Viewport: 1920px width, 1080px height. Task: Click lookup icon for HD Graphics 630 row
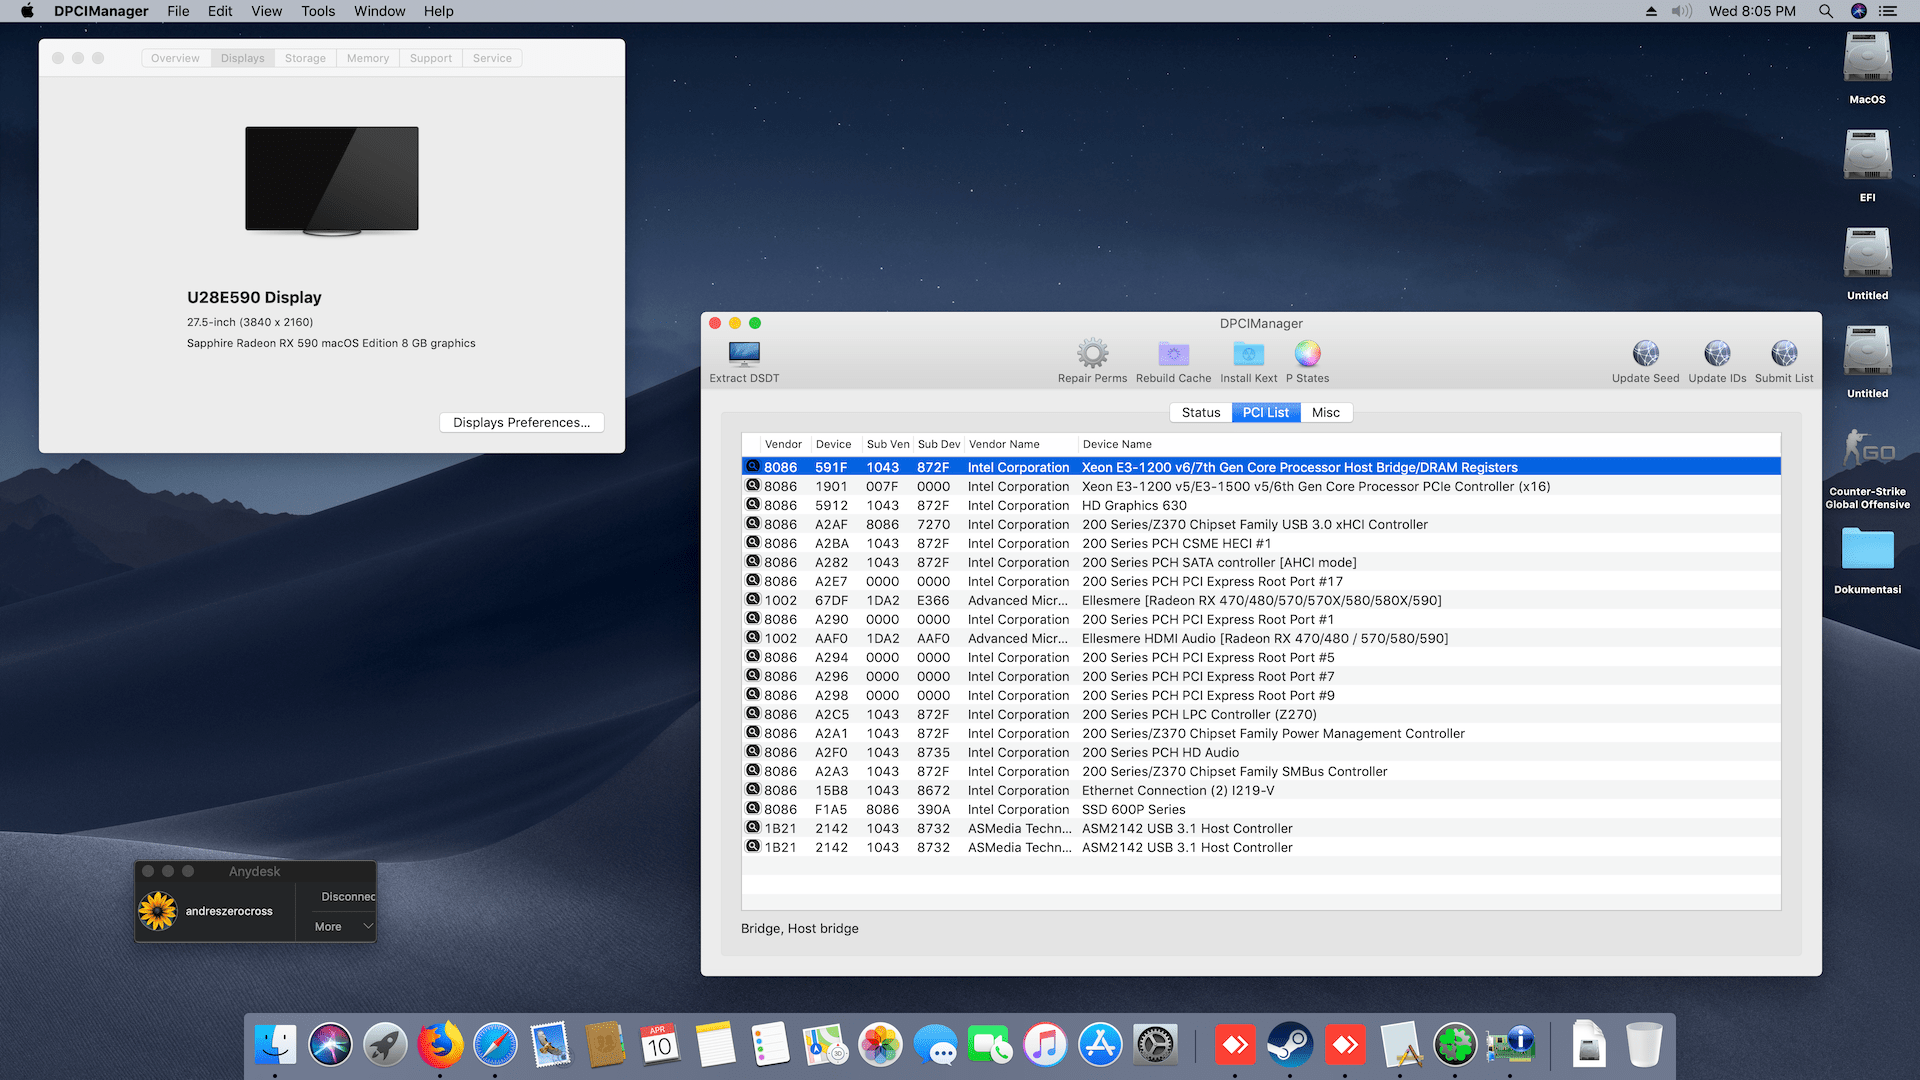pos(753,505)
